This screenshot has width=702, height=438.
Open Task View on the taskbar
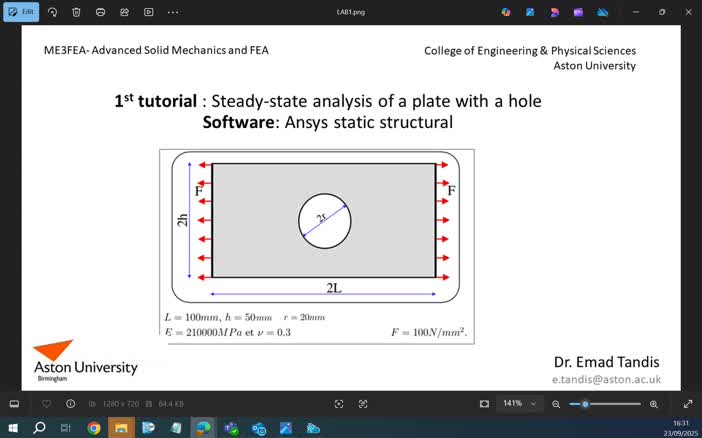click(x=66, y=428)
